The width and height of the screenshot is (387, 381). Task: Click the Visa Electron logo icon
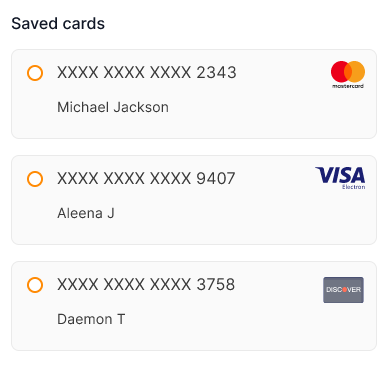[x=340, y=178]
